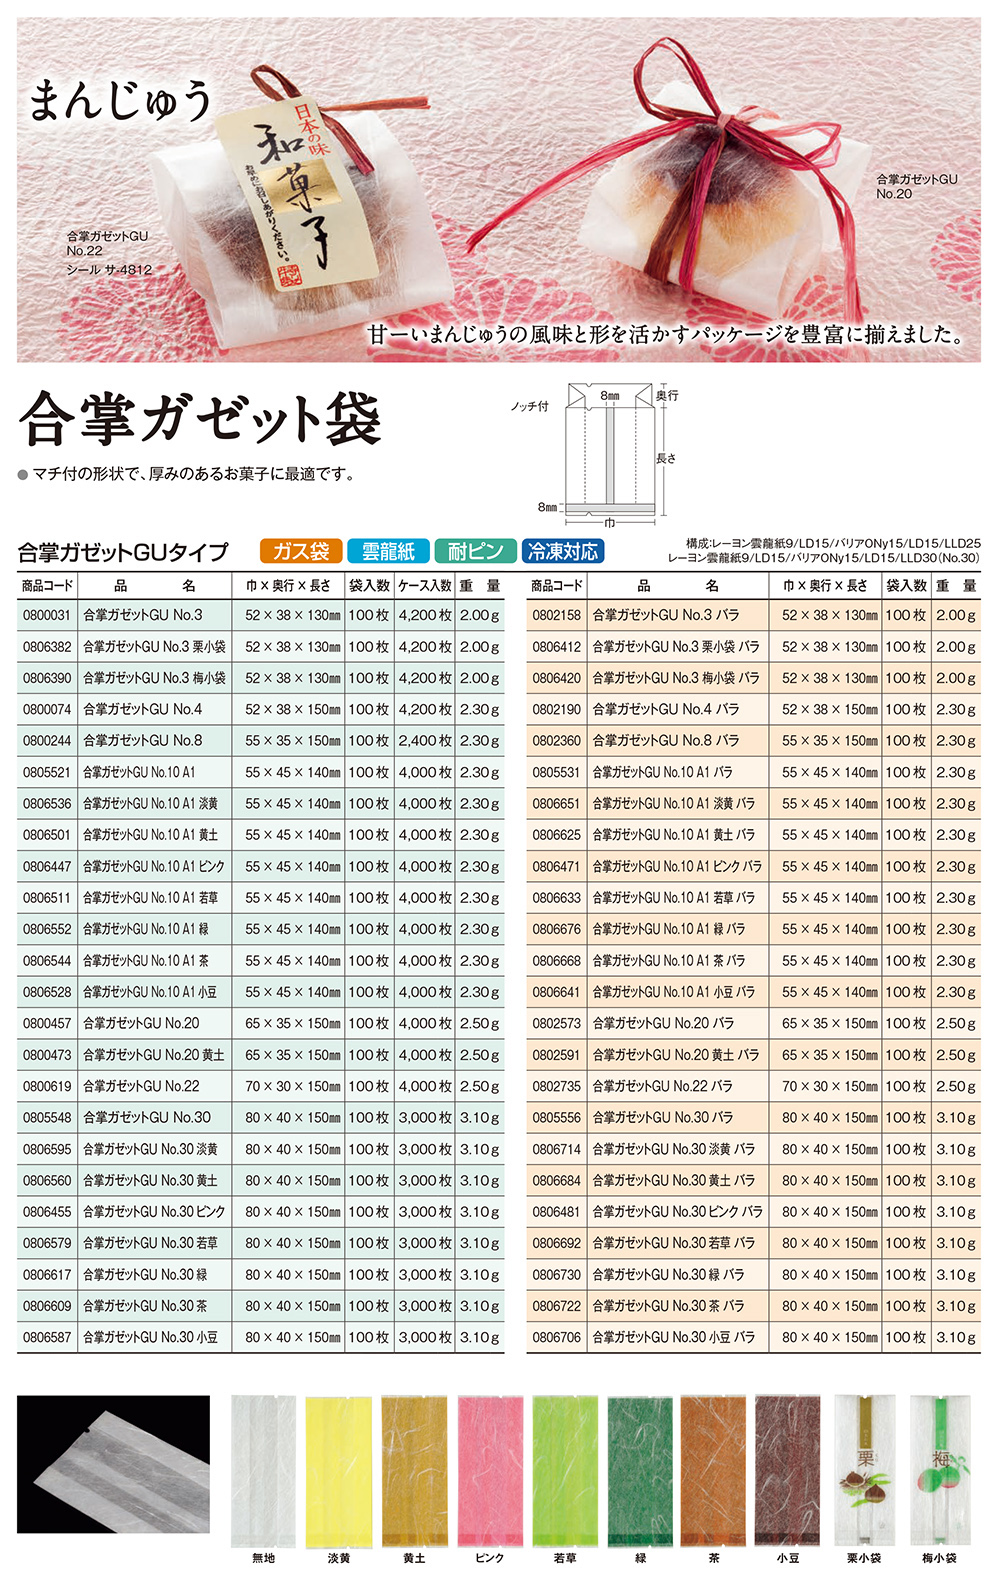Screen dimensions: 1000x1583
Task: Click product code 0800457
Action: pos(47,1023)
